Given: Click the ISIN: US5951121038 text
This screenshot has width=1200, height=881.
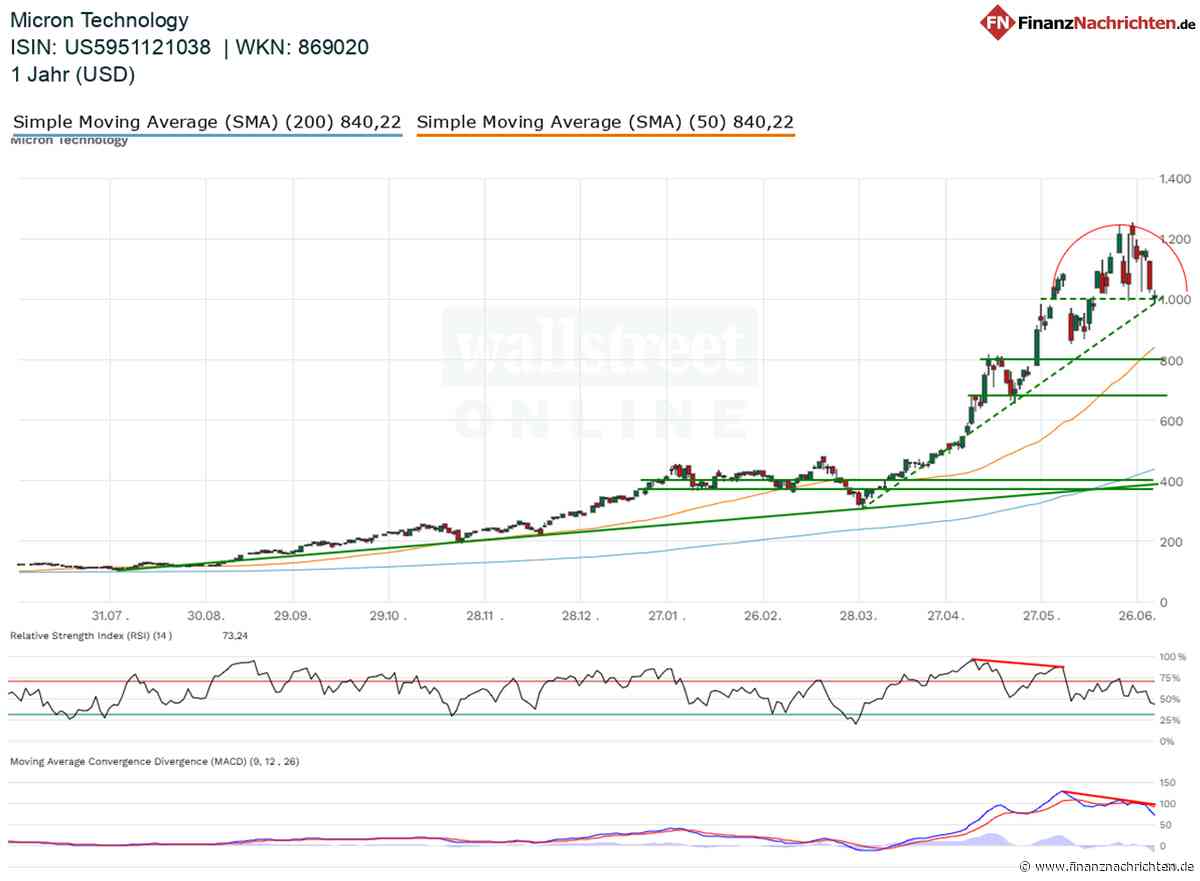Looking at the screenshot, I should pos(111,47).
